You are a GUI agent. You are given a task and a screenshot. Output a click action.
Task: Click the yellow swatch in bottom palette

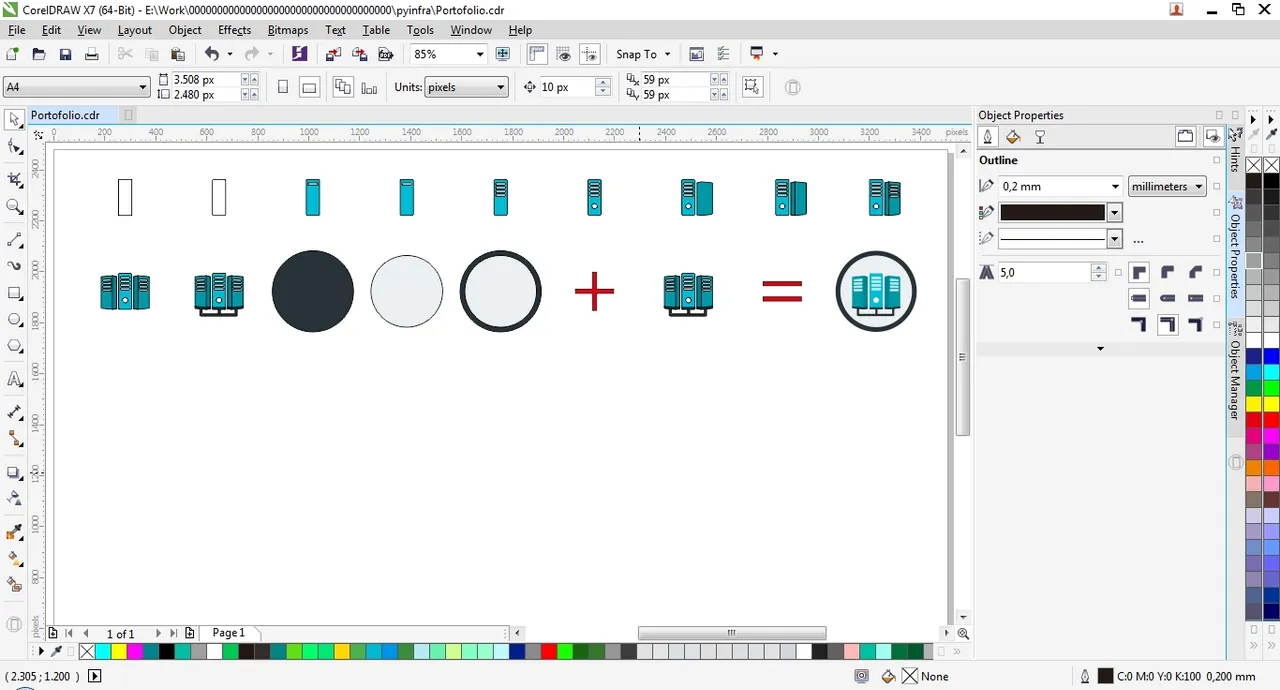[x=119, y=652]
